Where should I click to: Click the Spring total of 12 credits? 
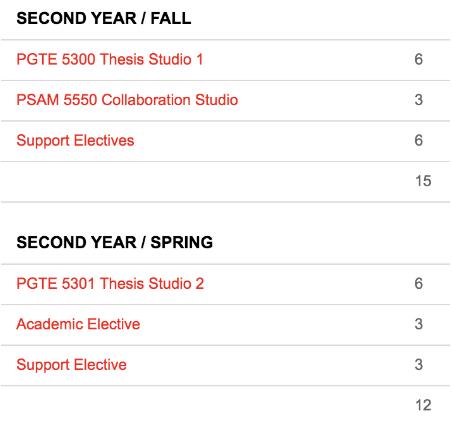(x=423, y=406)
